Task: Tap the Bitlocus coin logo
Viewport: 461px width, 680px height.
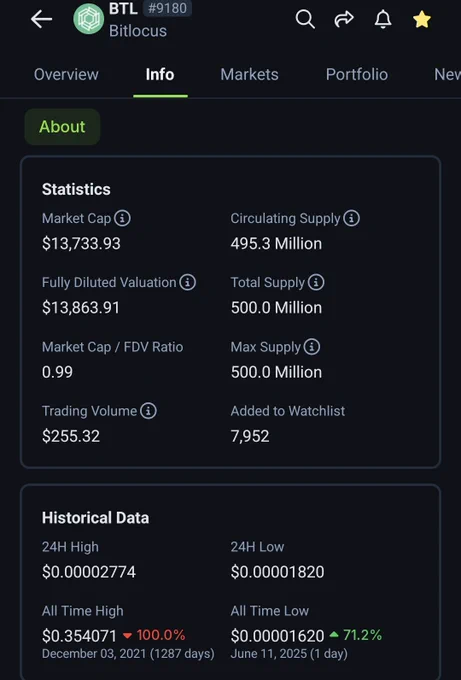Action: click(x=88, y=19)
